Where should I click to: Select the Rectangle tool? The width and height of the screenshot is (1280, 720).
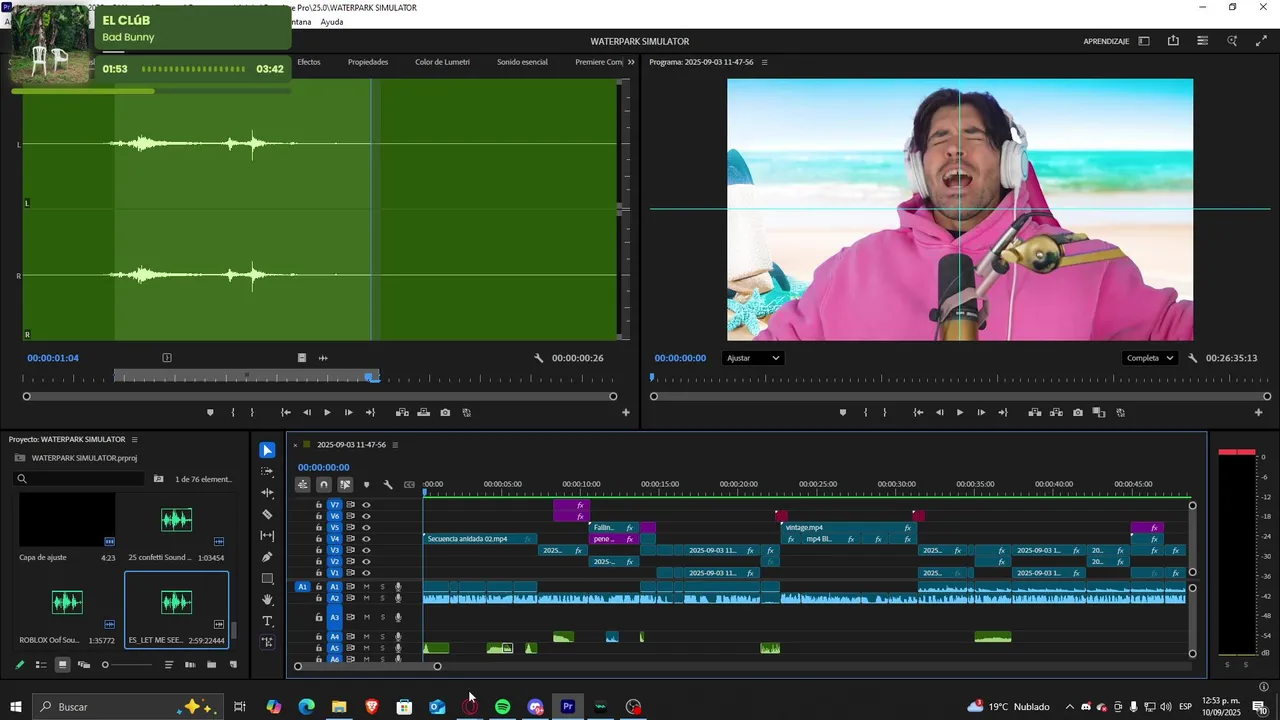pyautogui.click(x=267, y=578)
